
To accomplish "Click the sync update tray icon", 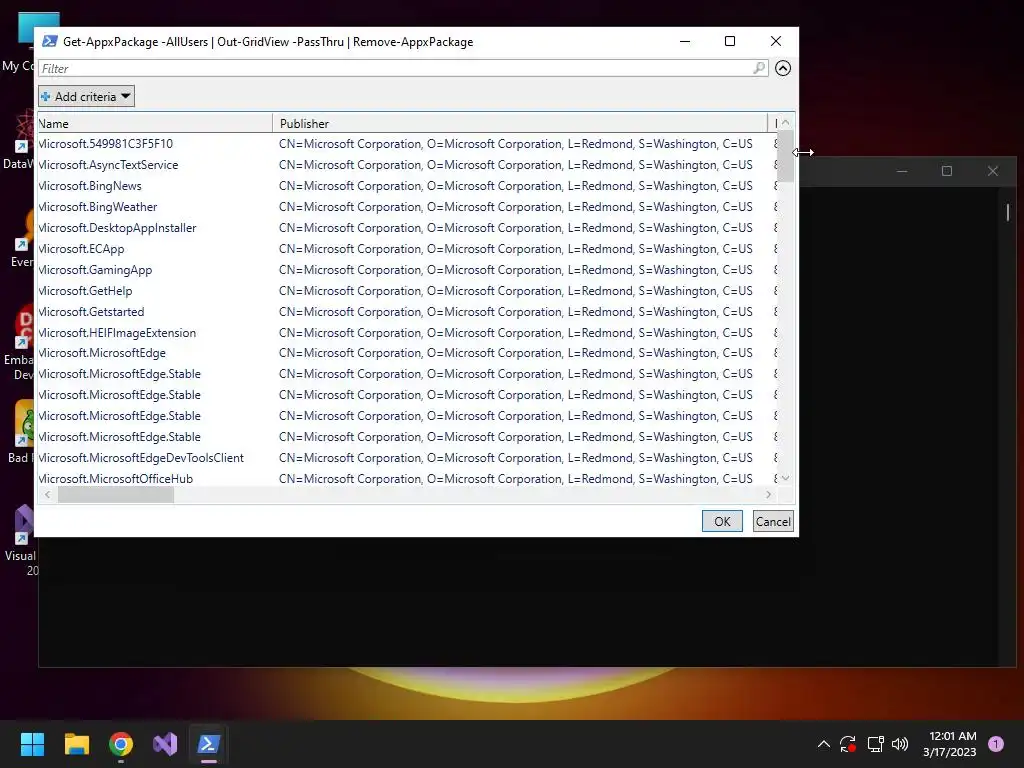I will click(x=848, y=744).
